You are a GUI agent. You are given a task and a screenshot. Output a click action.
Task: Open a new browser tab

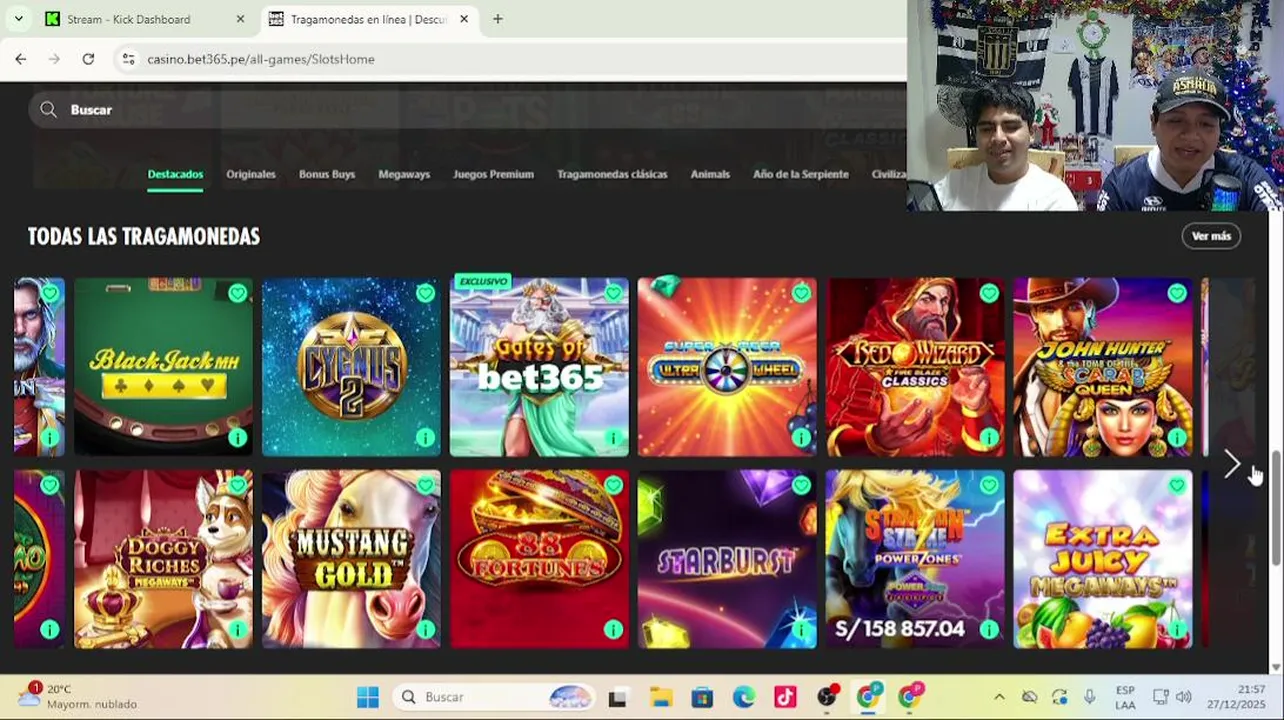click(x=498, y=19)
